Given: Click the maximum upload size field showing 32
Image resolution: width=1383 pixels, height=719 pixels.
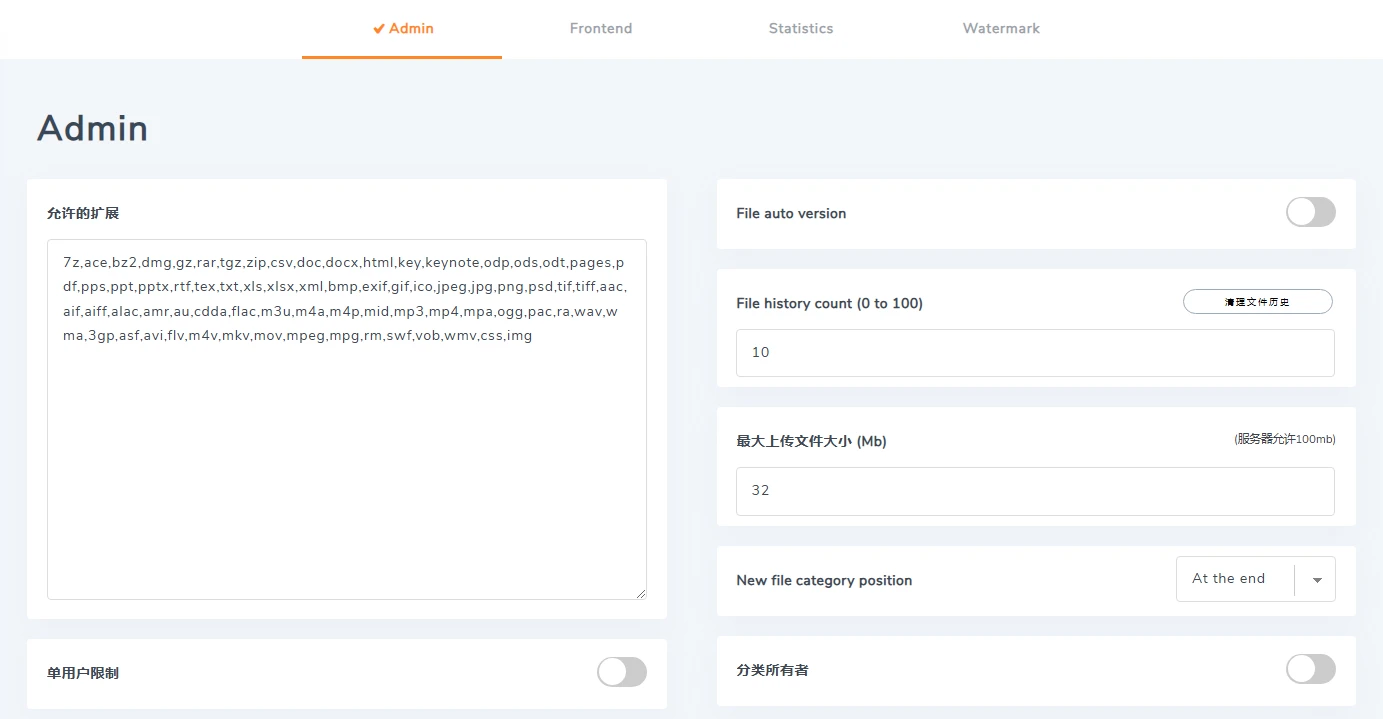Looking at the screenshot, I should point(1035,490).
